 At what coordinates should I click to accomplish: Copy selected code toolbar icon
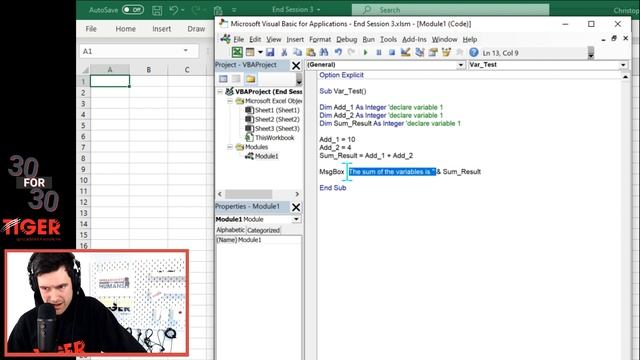pos(297,52)
